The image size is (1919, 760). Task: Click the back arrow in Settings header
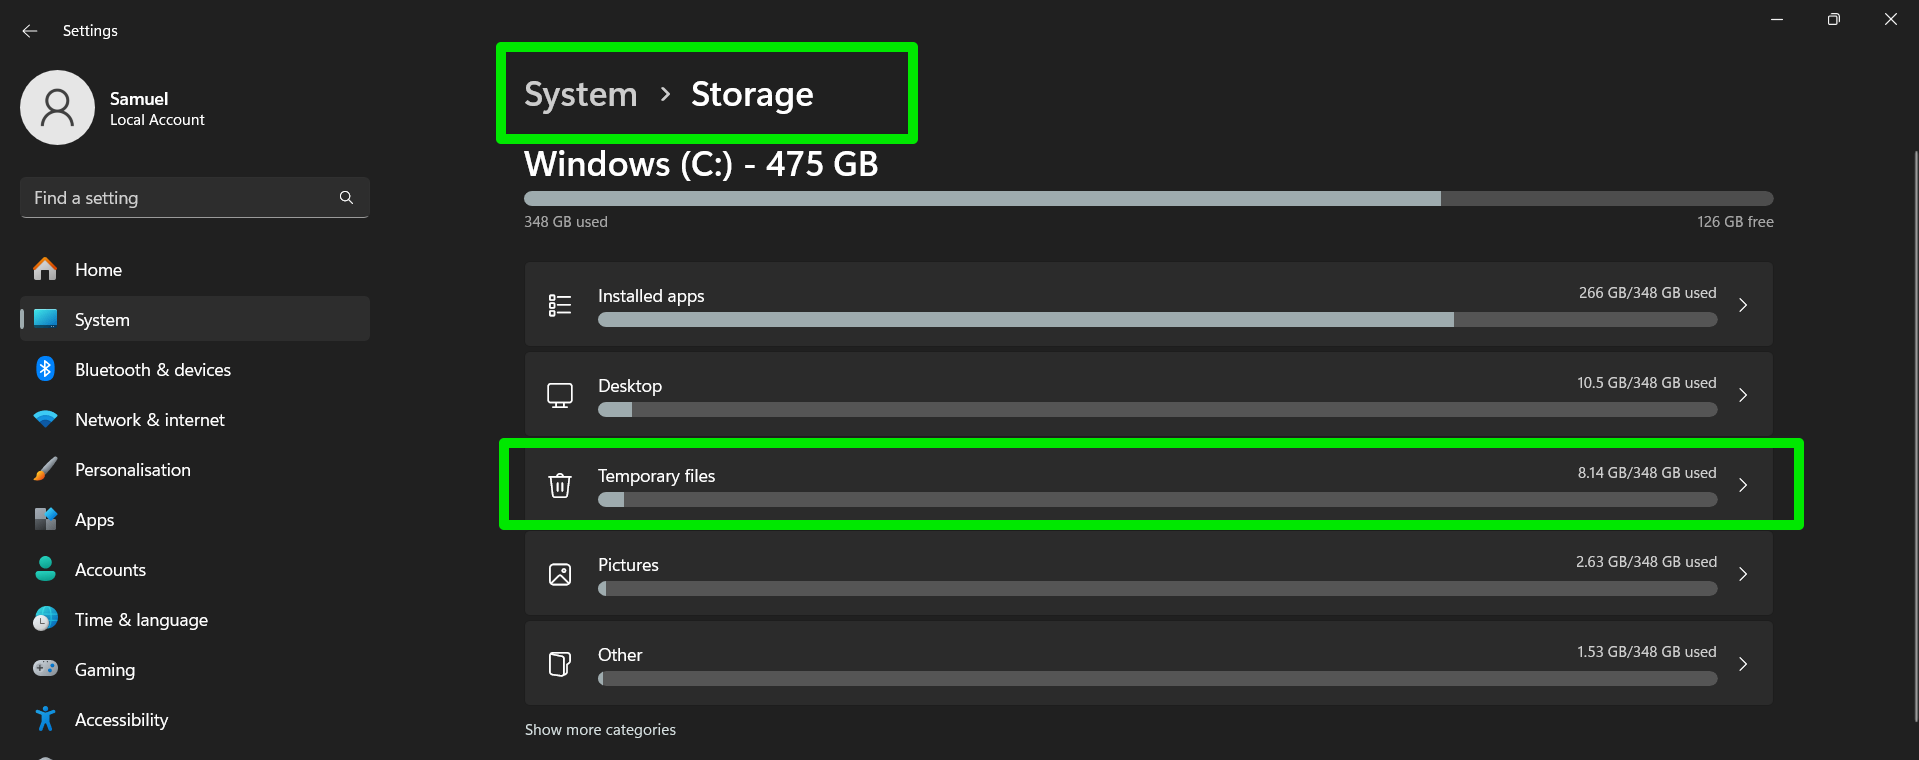30,31
